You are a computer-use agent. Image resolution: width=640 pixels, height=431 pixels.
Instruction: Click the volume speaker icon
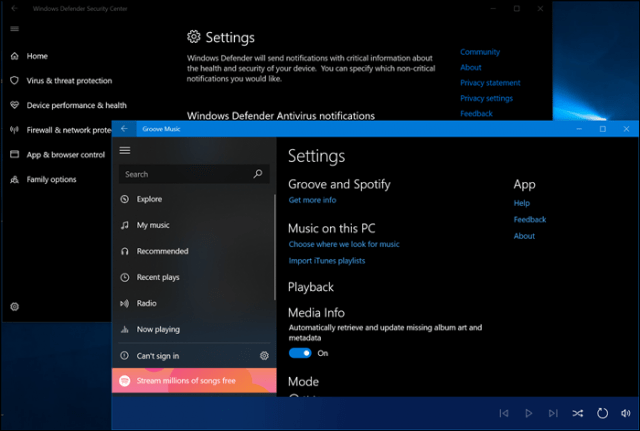pyautogui.click(x=626, y=413)
